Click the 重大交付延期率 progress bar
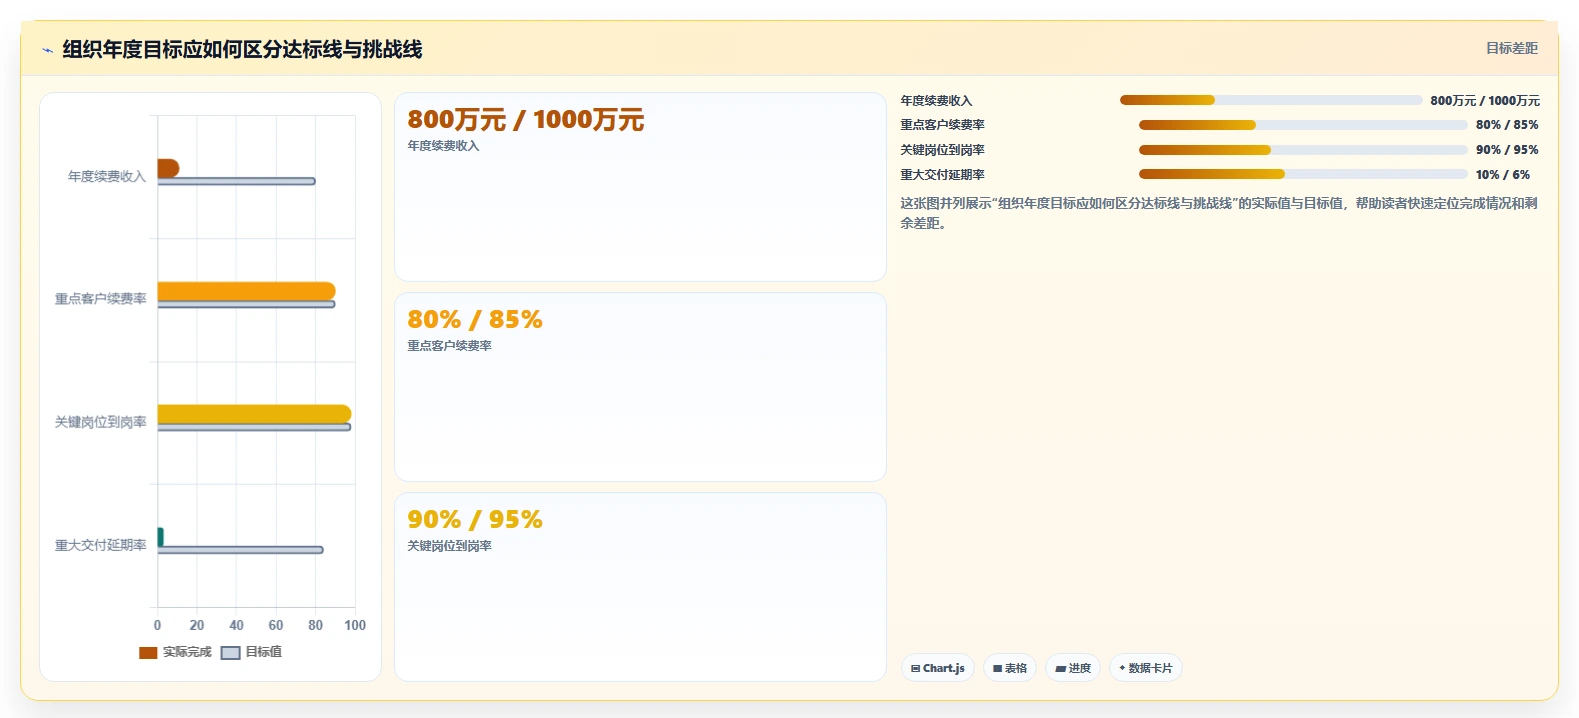Screen dimensions: 1579x718 (1303, 174)
